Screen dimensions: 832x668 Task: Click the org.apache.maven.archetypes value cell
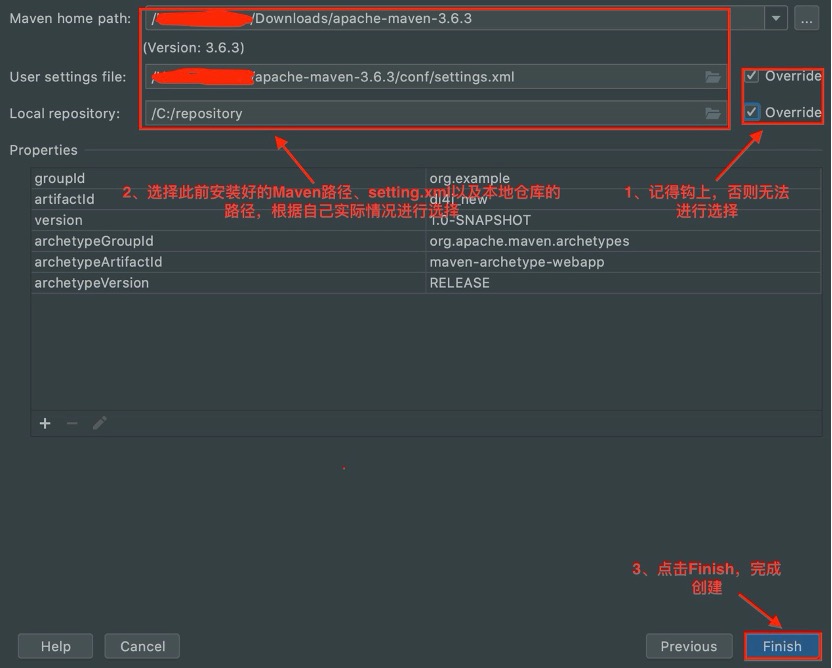tap(623, 241)
